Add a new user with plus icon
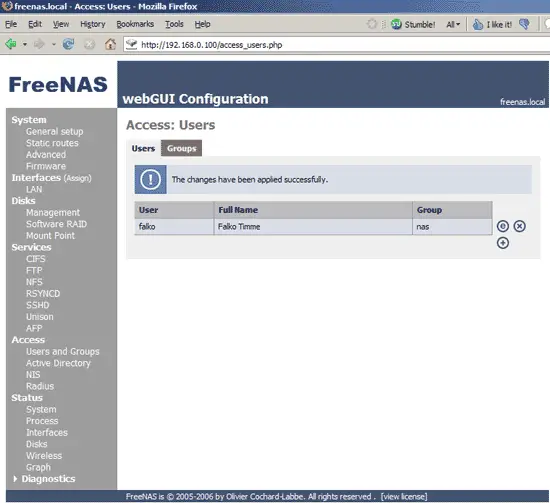 tap(503, 243)
